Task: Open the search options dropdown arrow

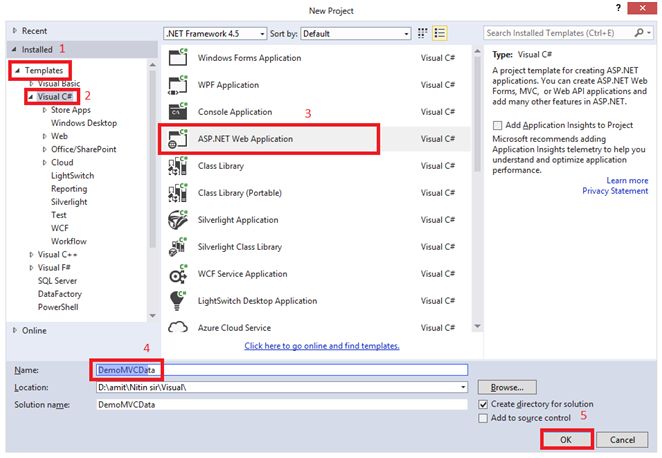Action: pyautogui.click(x=649, y=33)
